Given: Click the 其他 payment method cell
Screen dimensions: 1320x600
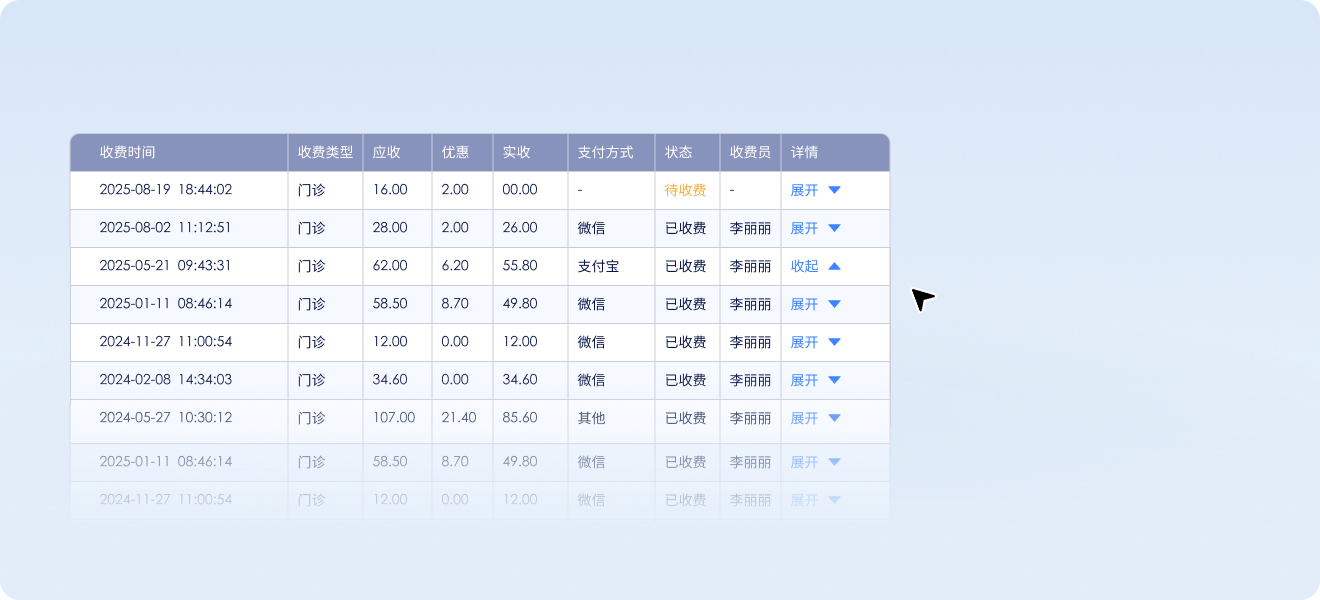Looking at the screenshot, I should (x=591, y=418).
